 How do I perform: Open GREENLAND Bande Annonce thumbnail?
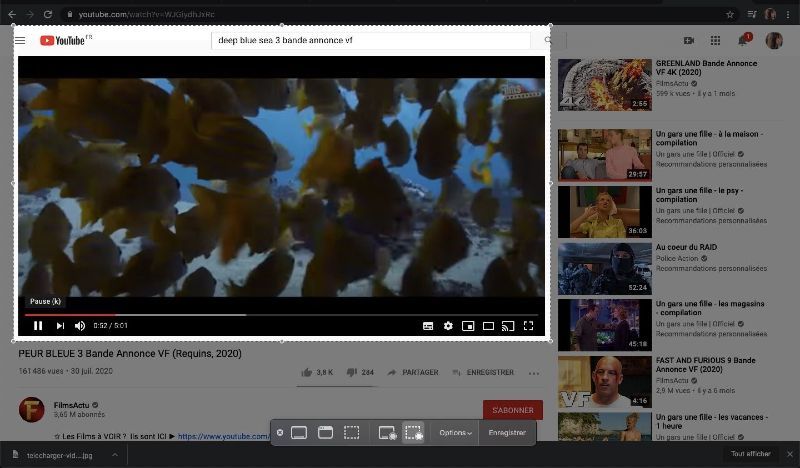[605, 84]
